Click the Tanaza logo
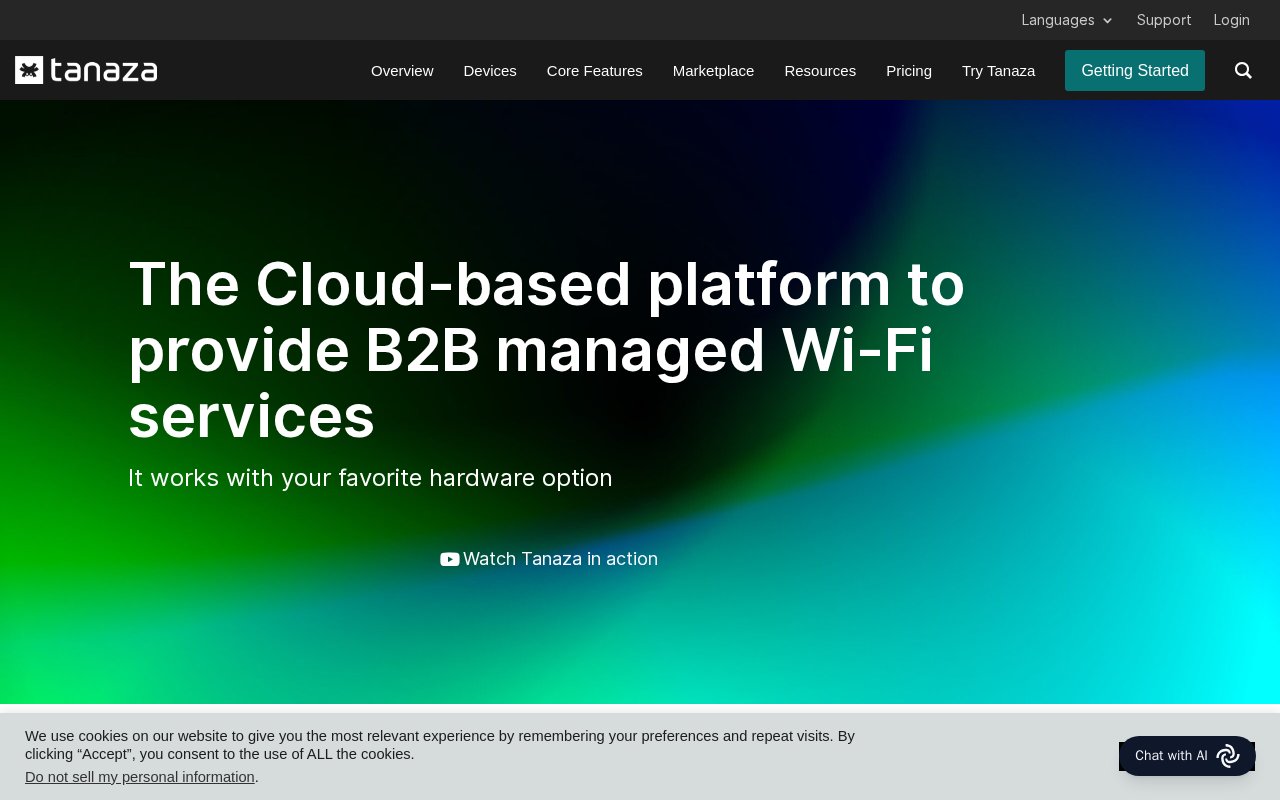 click(x=86, y=70)
